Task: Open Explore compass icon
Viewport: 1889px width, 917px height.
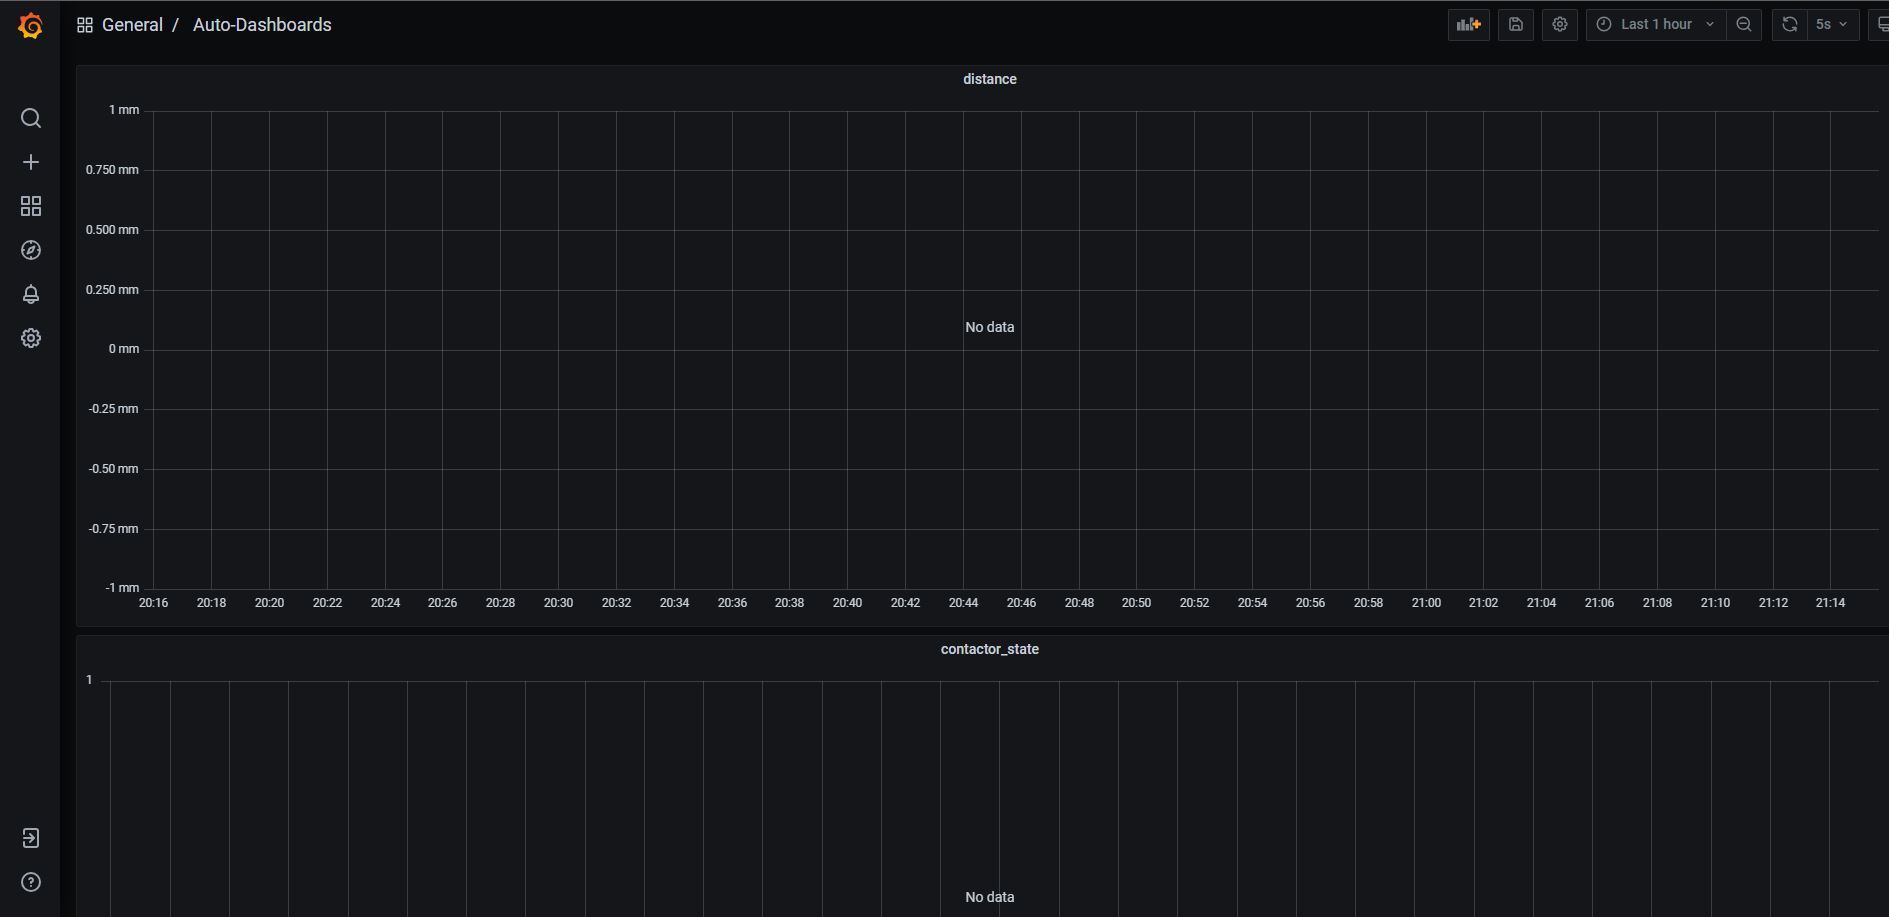Action: [31, 250]
